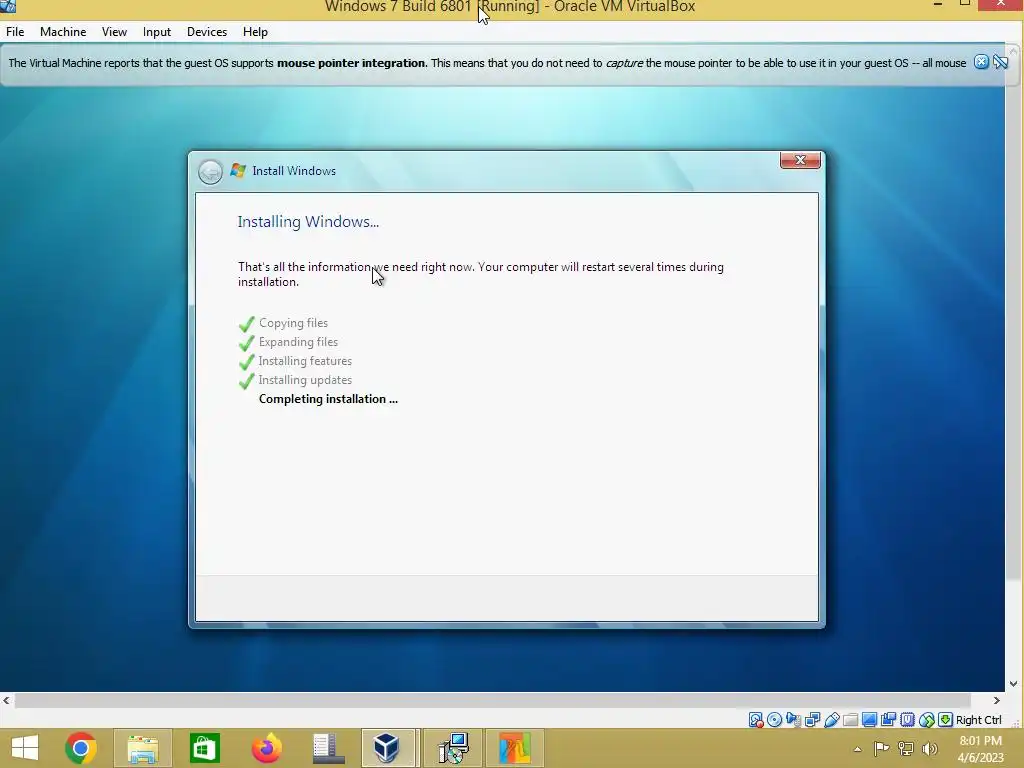This screenshot has height=768, width=1024.
Task: Open the Action Center flag tray icon
Action: coord(881,748)
